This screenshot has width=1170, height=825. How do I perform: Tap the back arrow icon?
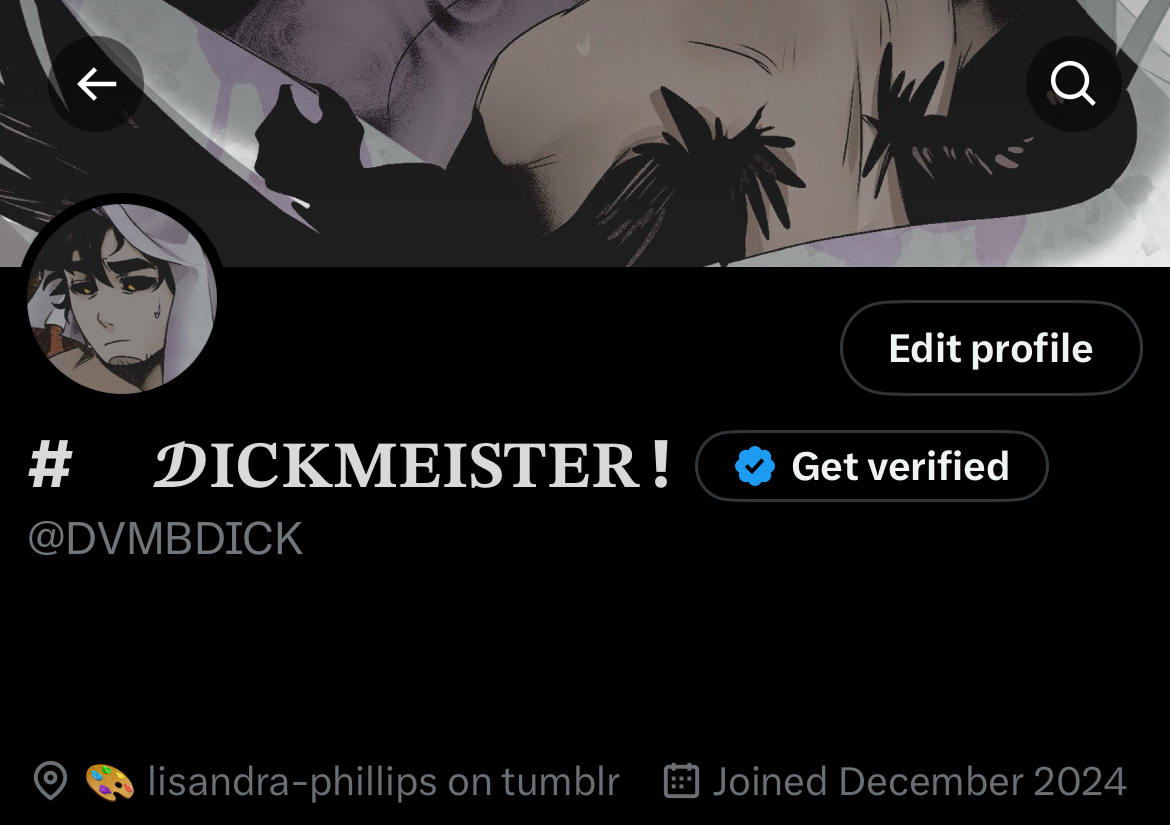click(x=96, y=84)
